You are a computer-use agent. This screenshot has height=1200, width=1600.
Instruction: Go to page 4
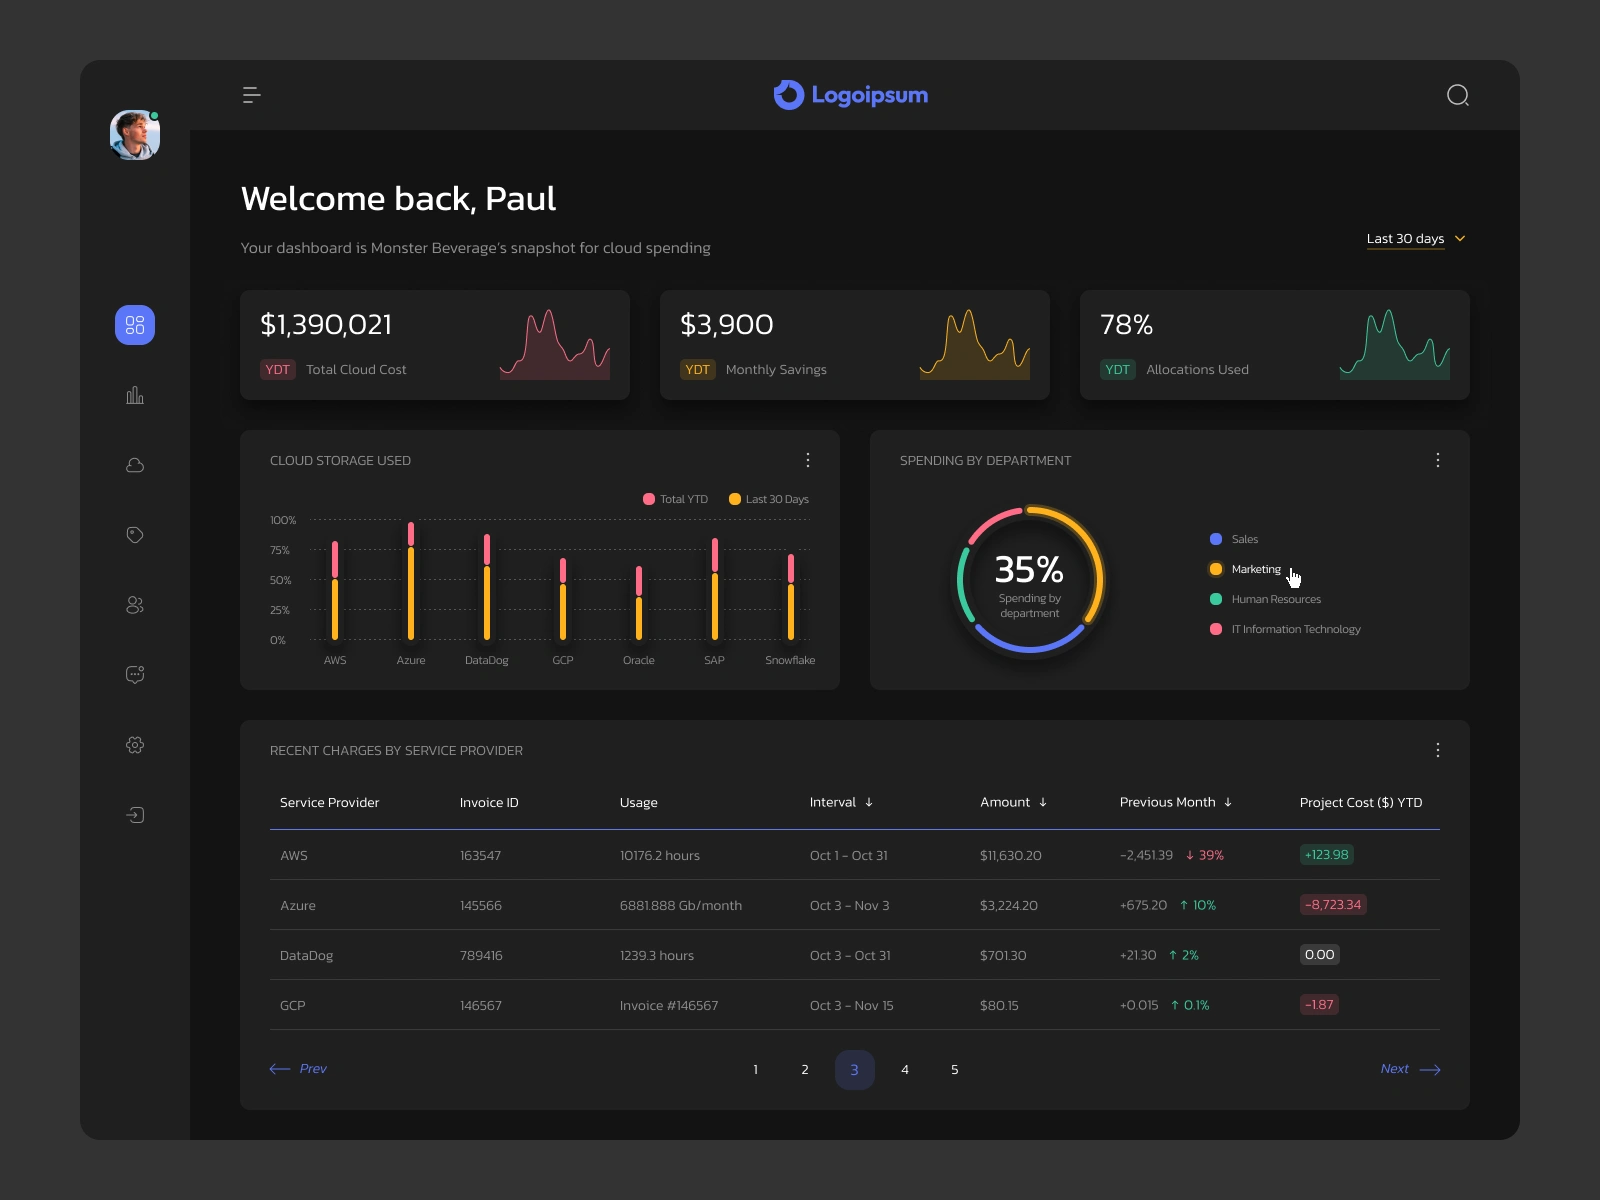click(905, 1070)
